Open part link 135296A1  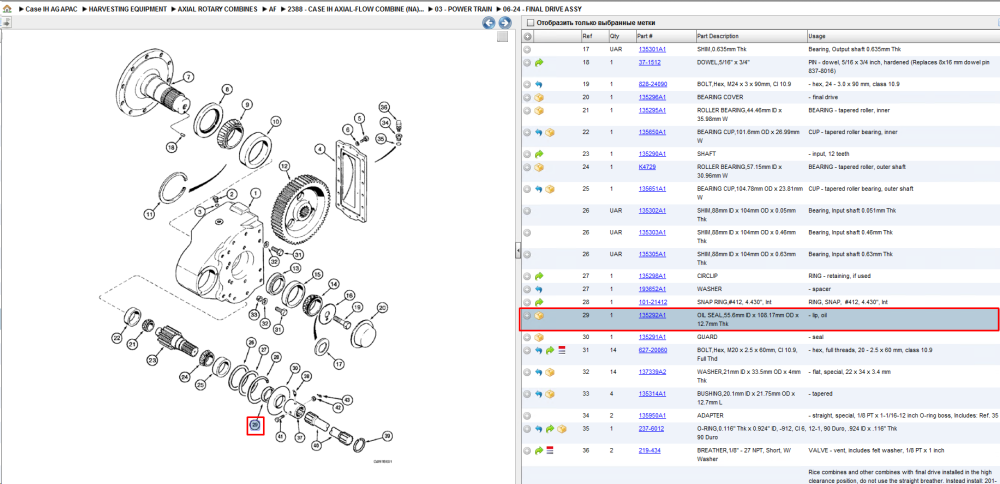click(652, 98)
